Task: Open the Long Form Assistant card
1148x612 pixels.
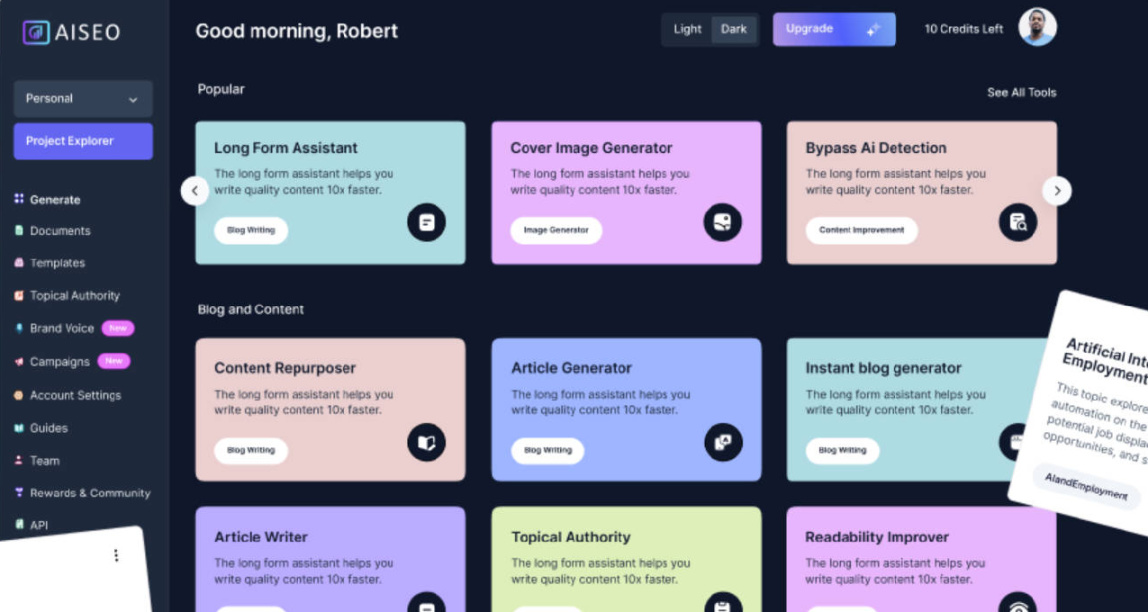Action: 330,193
